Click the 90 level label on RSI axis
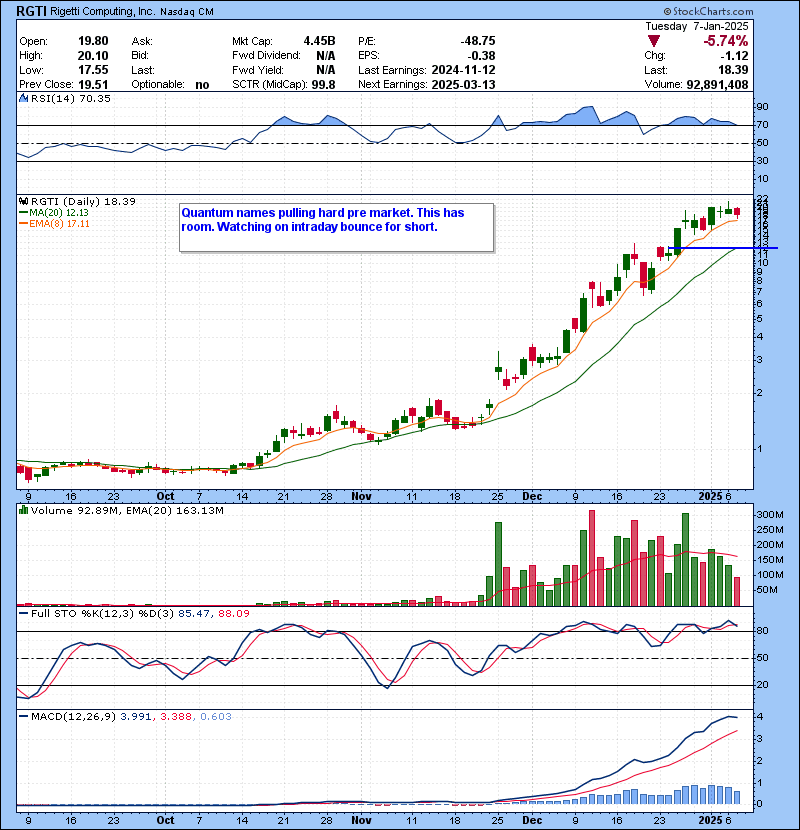The width and height of the screenshot is (800, 830). (x=762, y=106)
